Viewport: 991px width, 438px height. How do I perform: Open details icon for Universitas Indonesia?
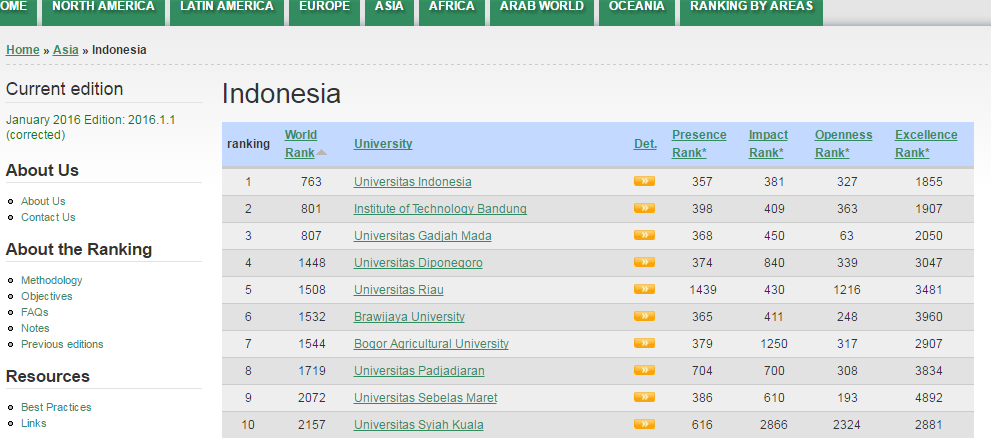pyautogui.click(x=644, y=181)
